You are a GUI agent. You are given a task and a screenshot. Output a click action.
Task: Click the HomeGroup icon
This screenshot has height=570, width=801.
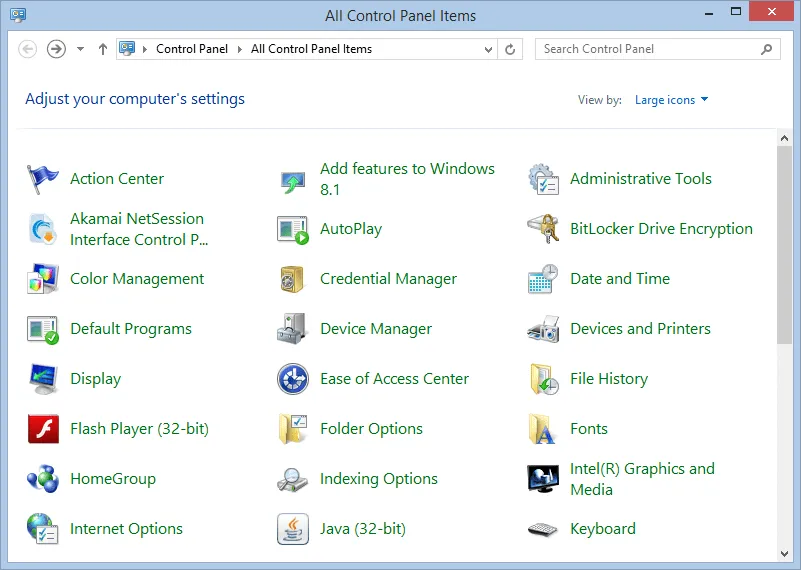coord(43,479)
